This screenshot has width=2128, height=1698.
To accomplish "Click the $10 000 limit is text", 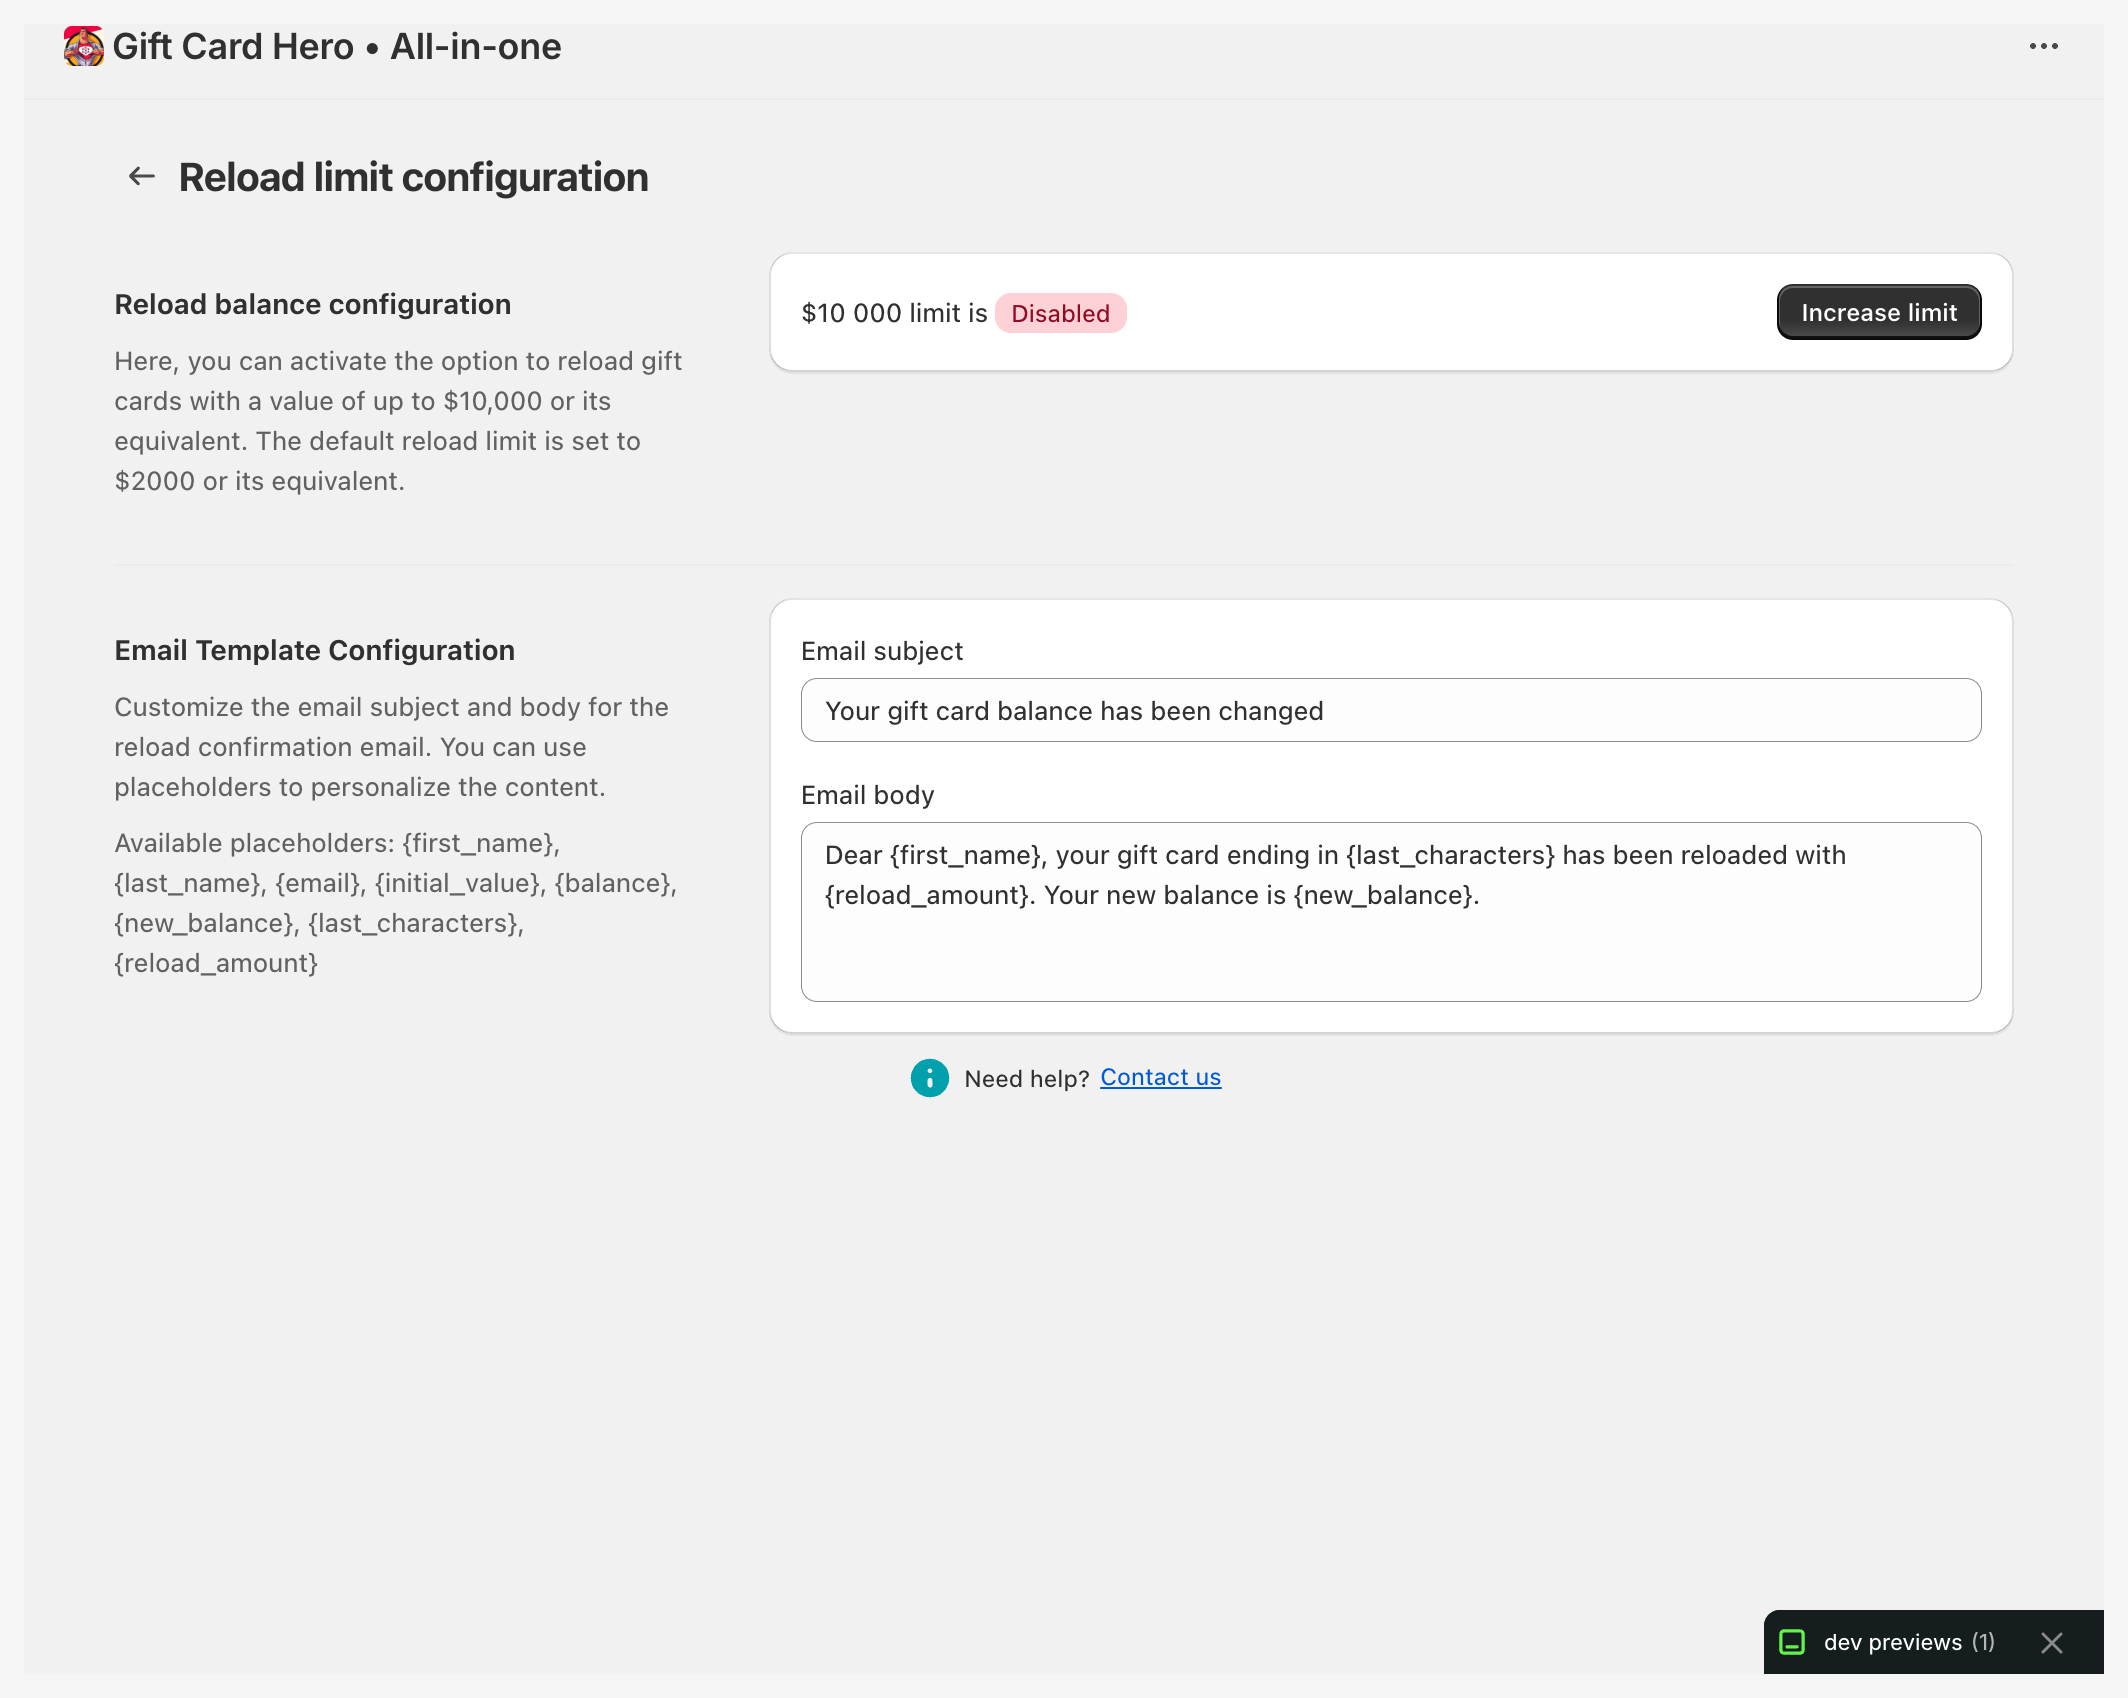I will pos(894,313).
